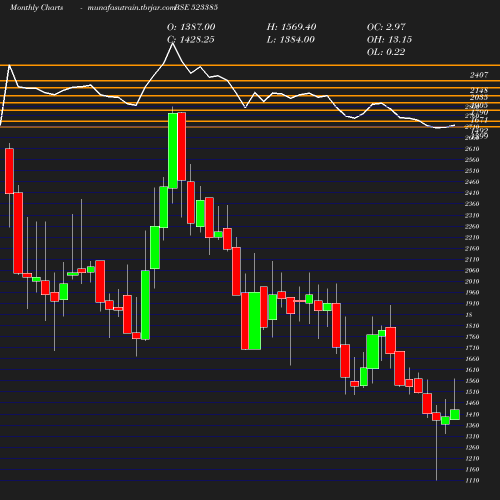Click the 1360 price axis label
The width and height of the screenshot is (500, 500).
(x=472, y=425)
